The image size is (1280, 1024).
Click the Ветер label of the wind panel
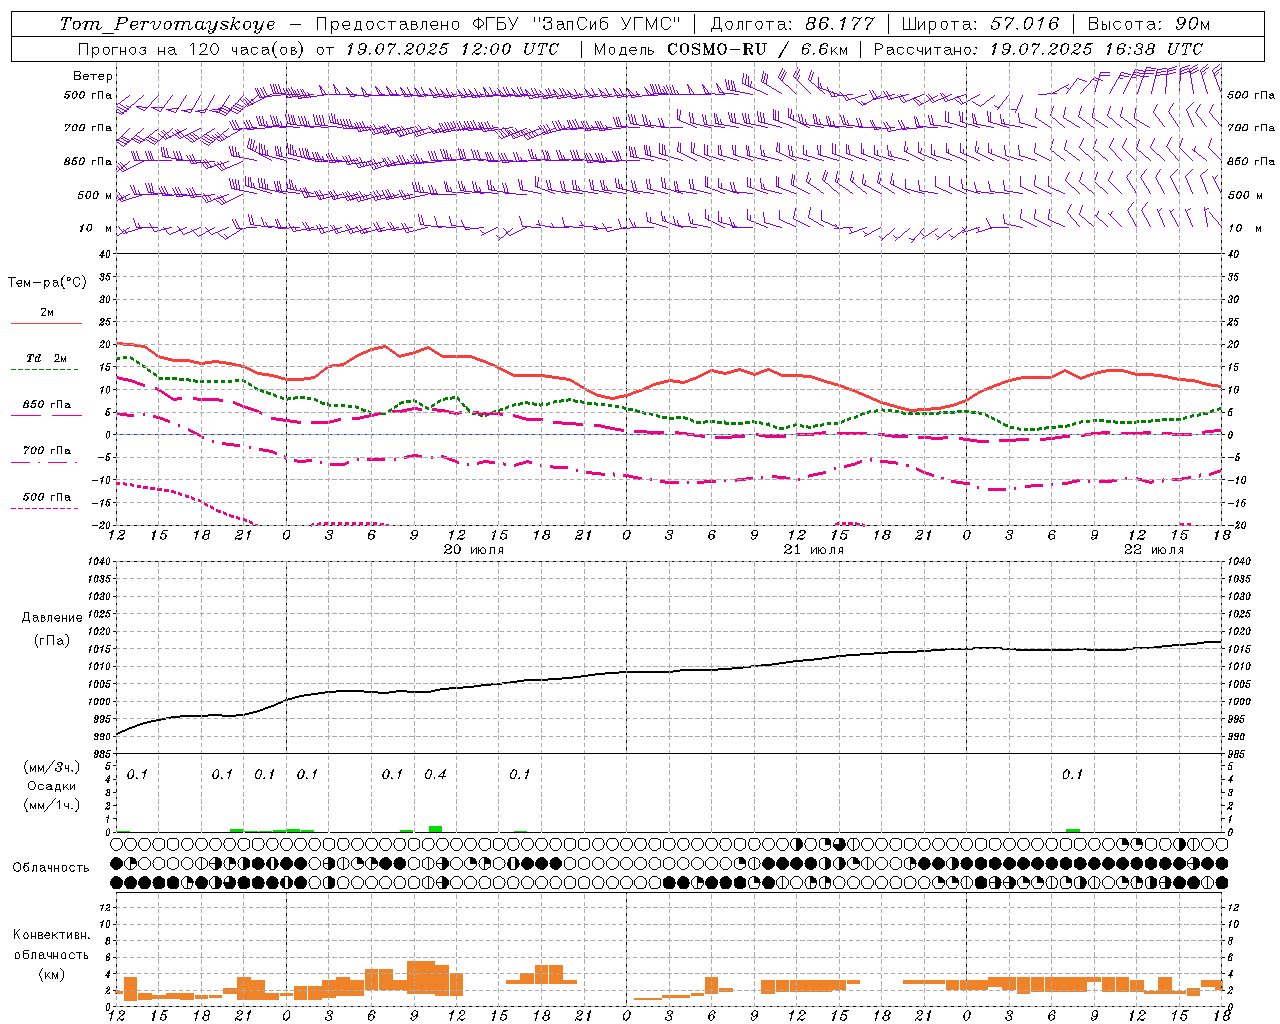[93, 76]
